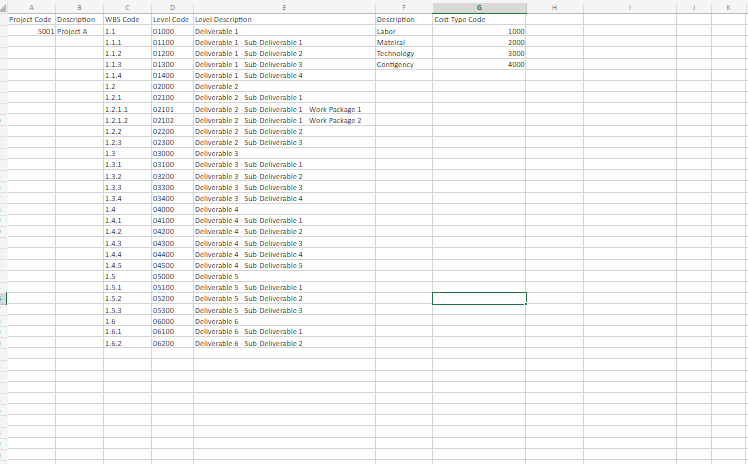Select the 'Deliverable 6' cell
The image size is (748, 464).
(284, 321)
